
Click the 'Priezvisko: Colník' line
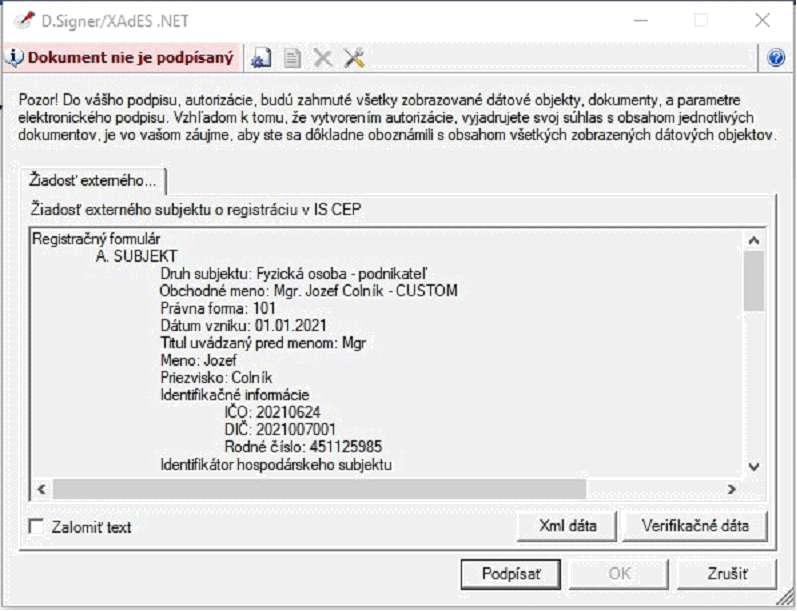(217, 378)
